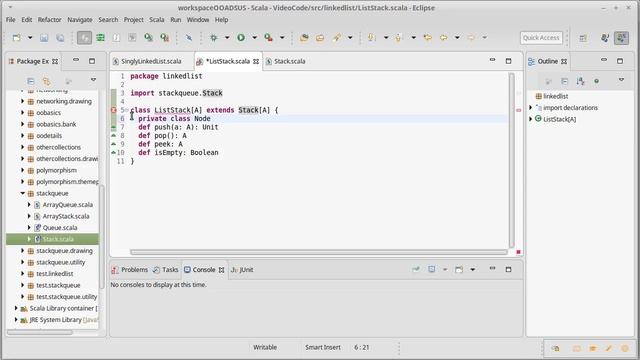
Task: Select ArrayQueue.scala in the tree
Action: tap(68, 204)
